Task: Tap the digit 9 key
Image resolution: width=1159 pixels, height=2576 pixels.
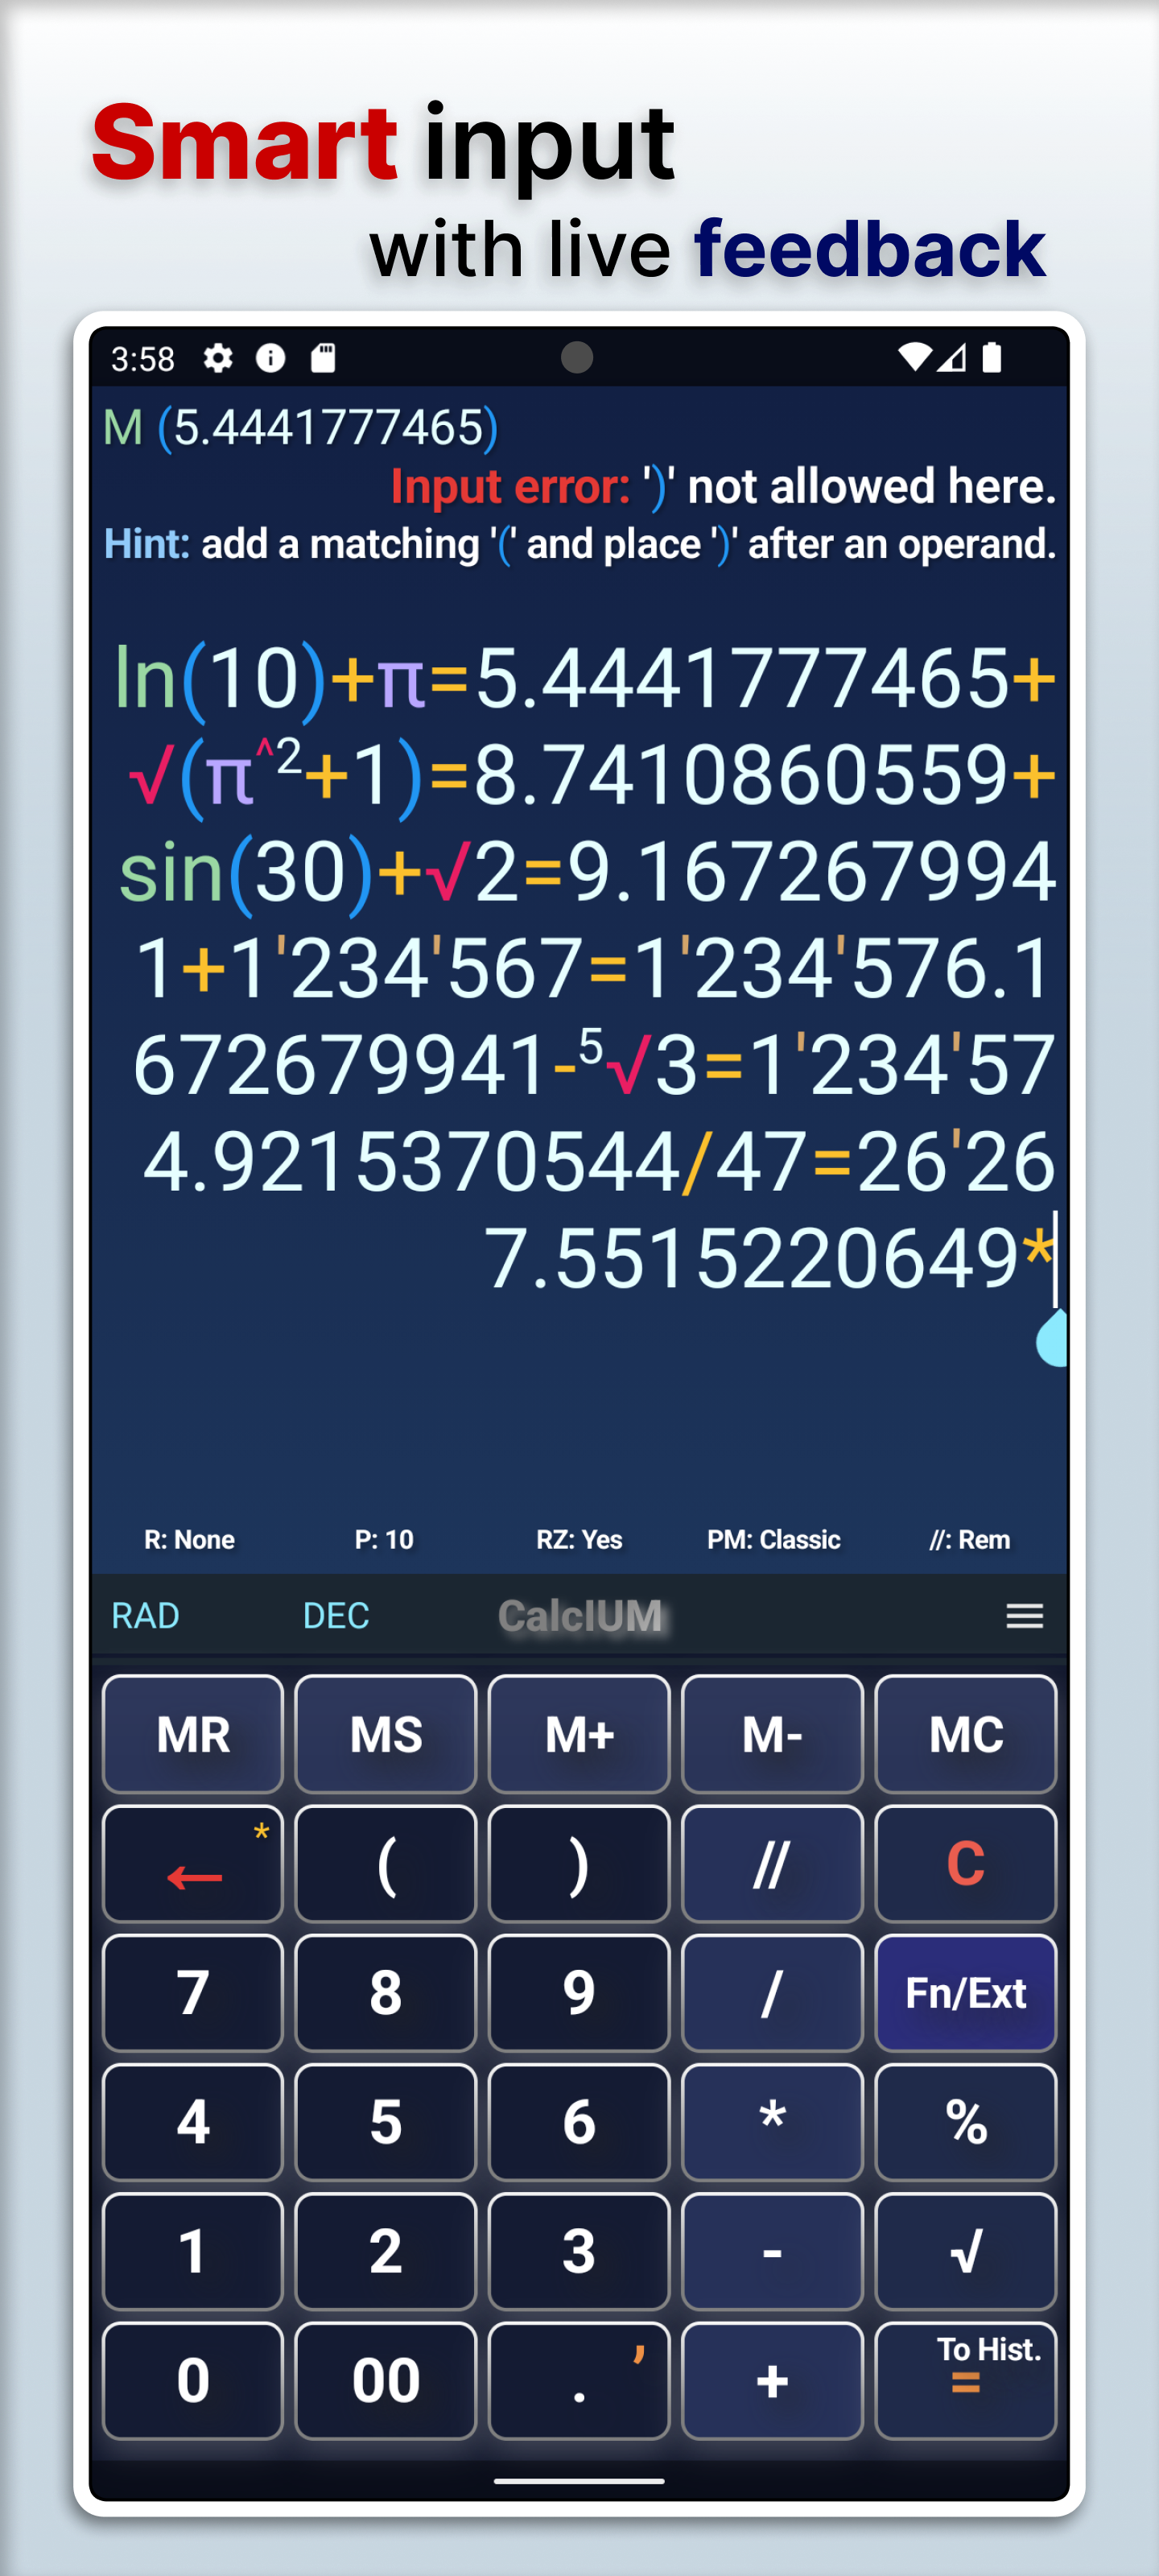Action: click(579, 1992)
